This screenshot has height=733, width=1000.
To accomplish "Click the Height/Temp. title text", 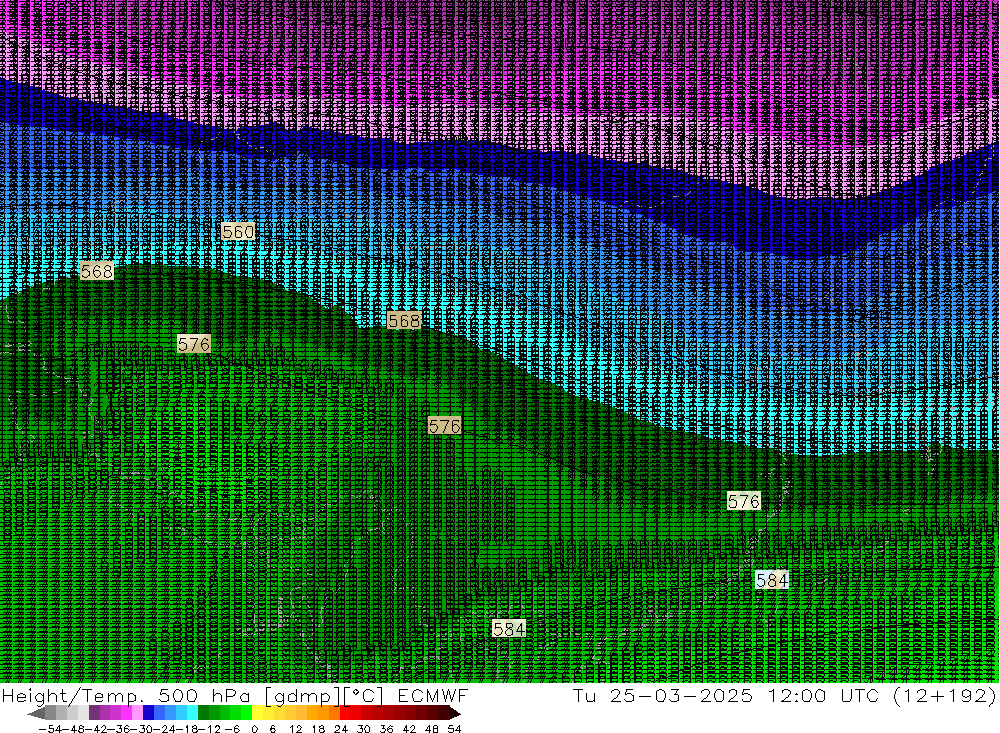I will pos(71,695).
